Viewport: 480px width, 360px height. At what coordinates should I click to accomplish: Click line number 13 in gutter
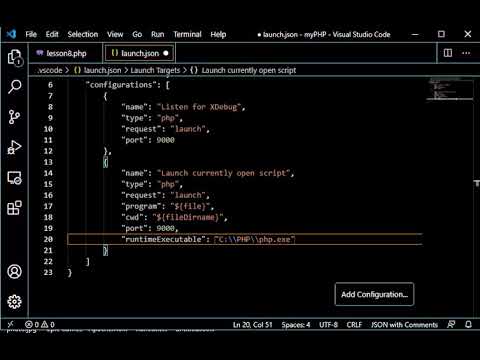click(x=48, y=162)
